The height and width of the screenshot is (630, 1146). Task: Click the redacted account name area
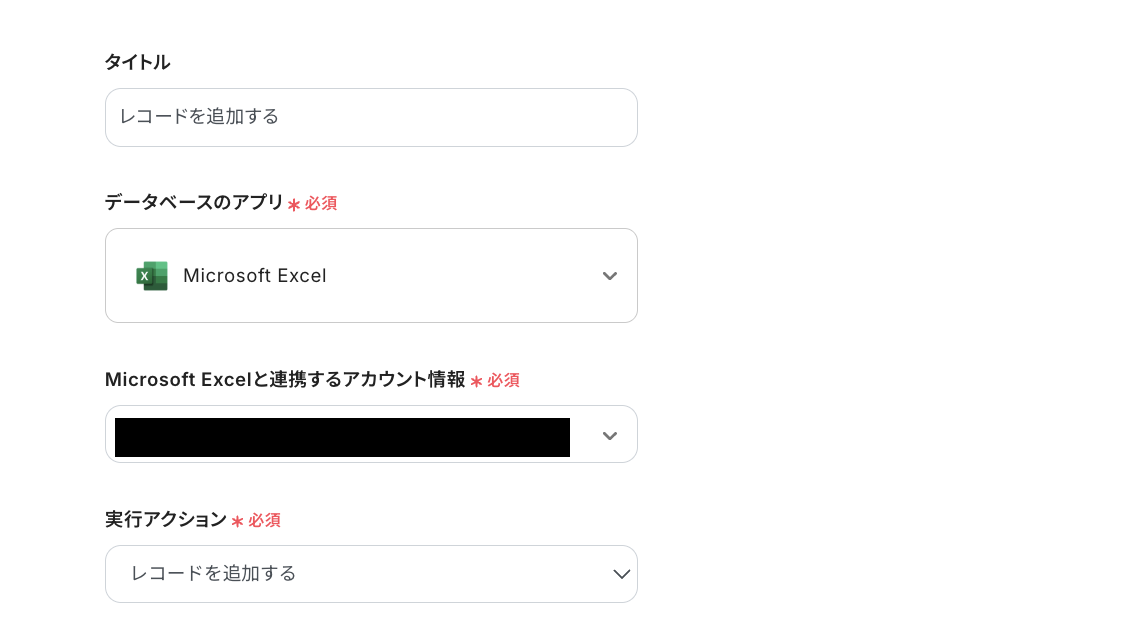click(341, 437)
